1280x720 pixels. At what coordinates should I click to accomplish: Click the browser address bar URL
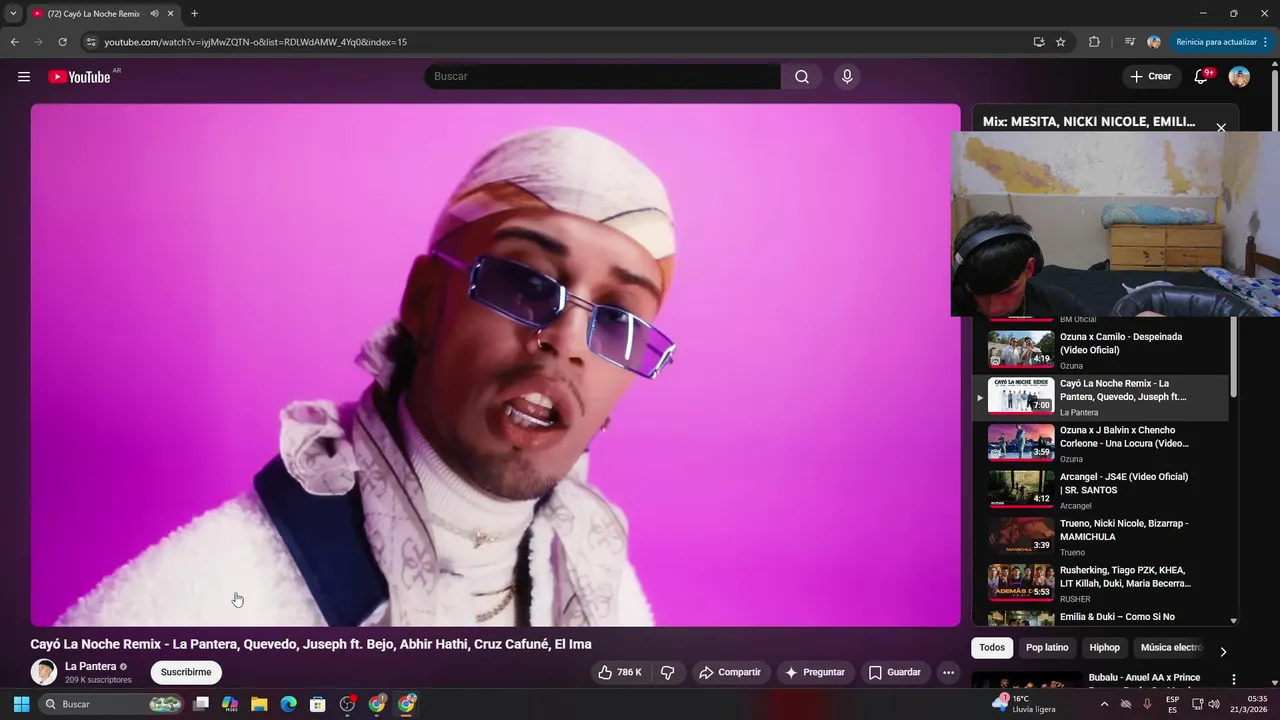(255, 42)
